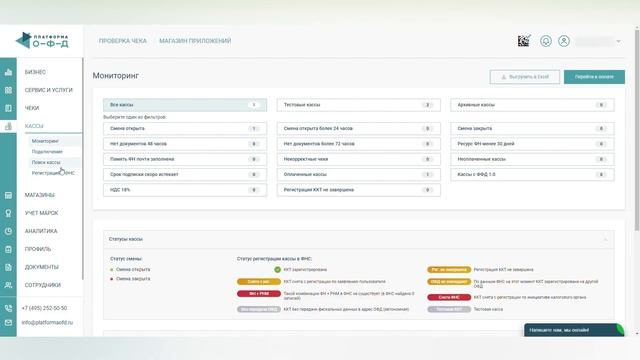Click the +7 (495) 252-50-50 phone link
Screen dimensions: 640x360
coord(44,308)
